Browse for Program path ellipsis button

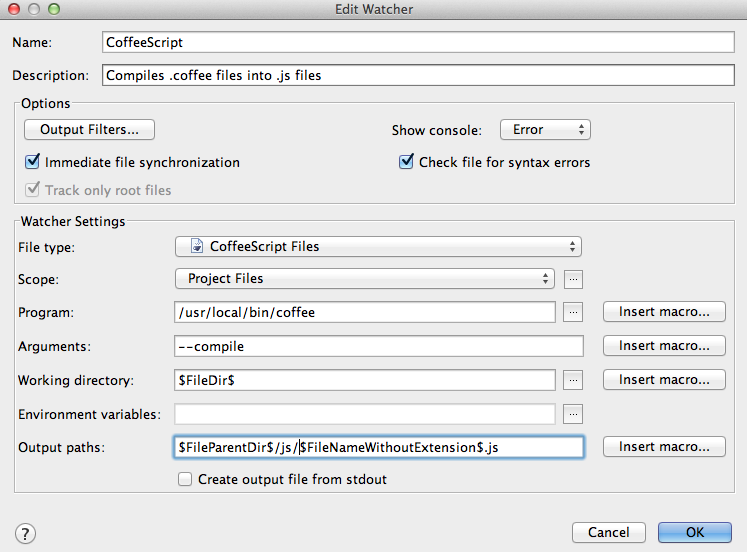pyautogui.click(x=573, y=312)
